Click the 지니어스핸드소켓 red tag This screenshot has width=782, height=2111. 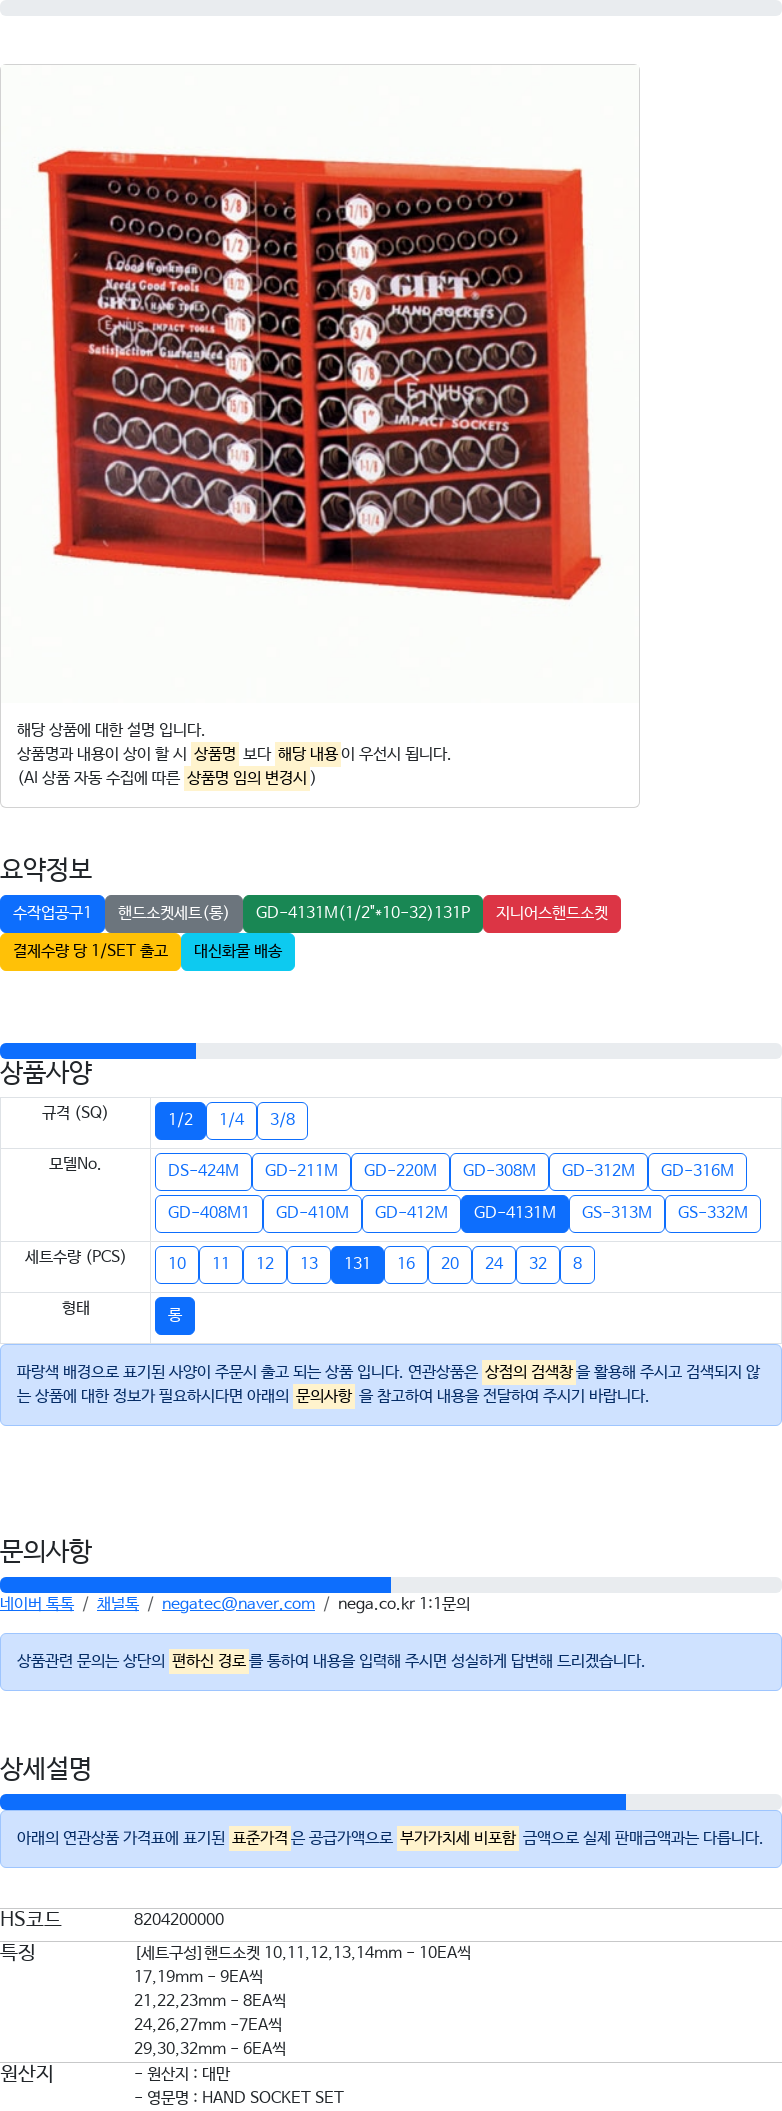tap(552, 914)
